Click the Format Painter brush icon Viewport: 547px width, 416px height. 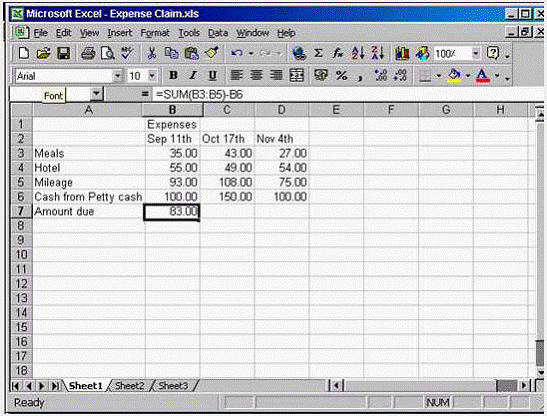(212, 53)
